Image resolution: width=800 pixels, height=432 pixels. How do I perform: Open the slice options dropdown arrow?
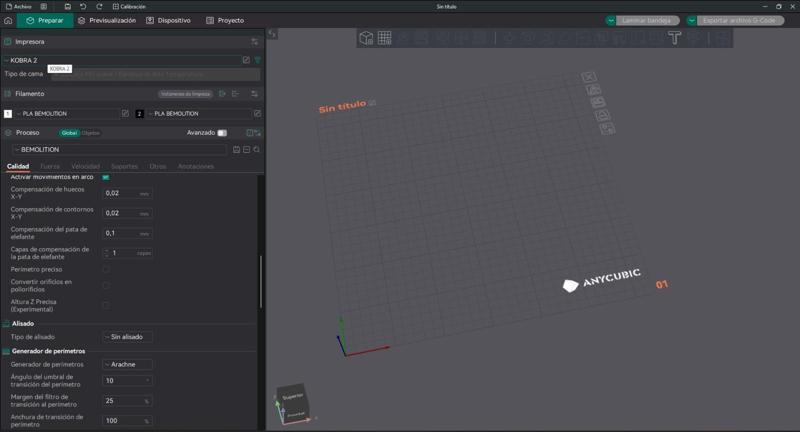[x=611, y=20]
